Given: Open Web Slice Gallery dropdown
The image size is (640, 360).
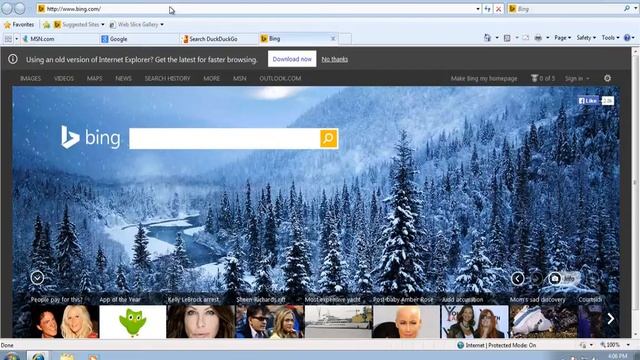Looking at the screenshot, I should click(136, 24).
